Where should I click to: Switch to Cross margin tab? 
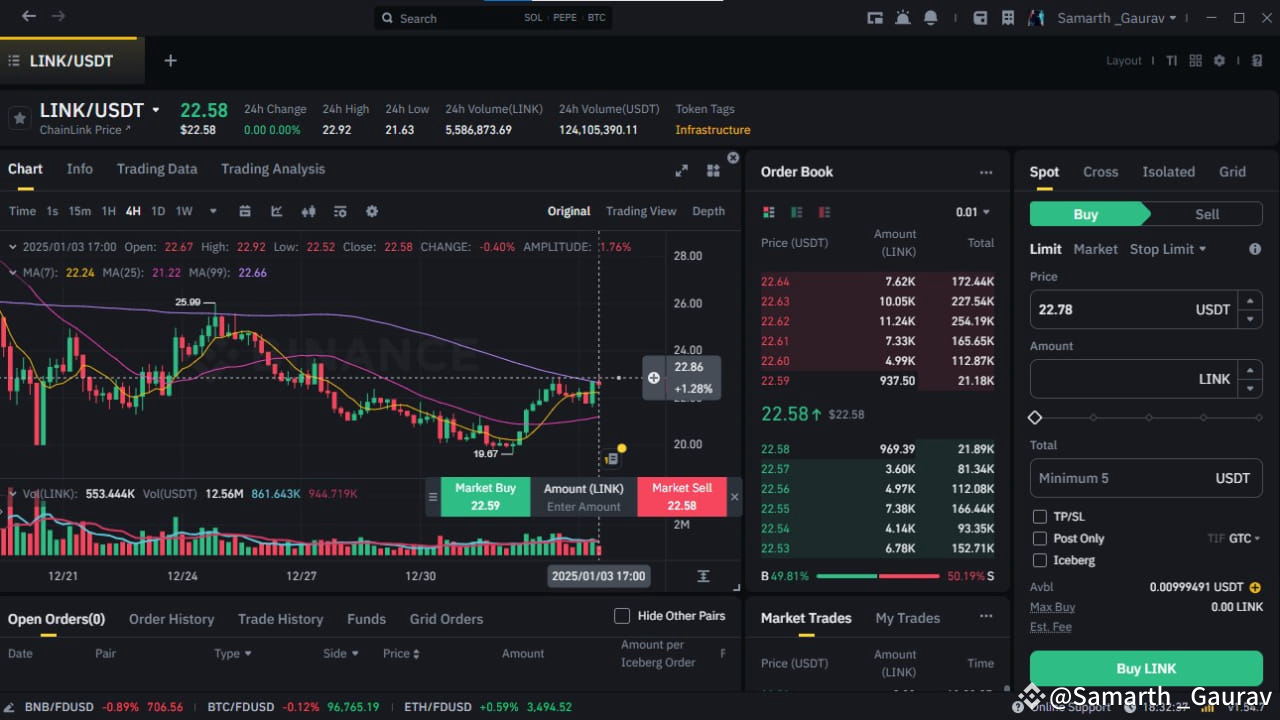(1100, 172)
